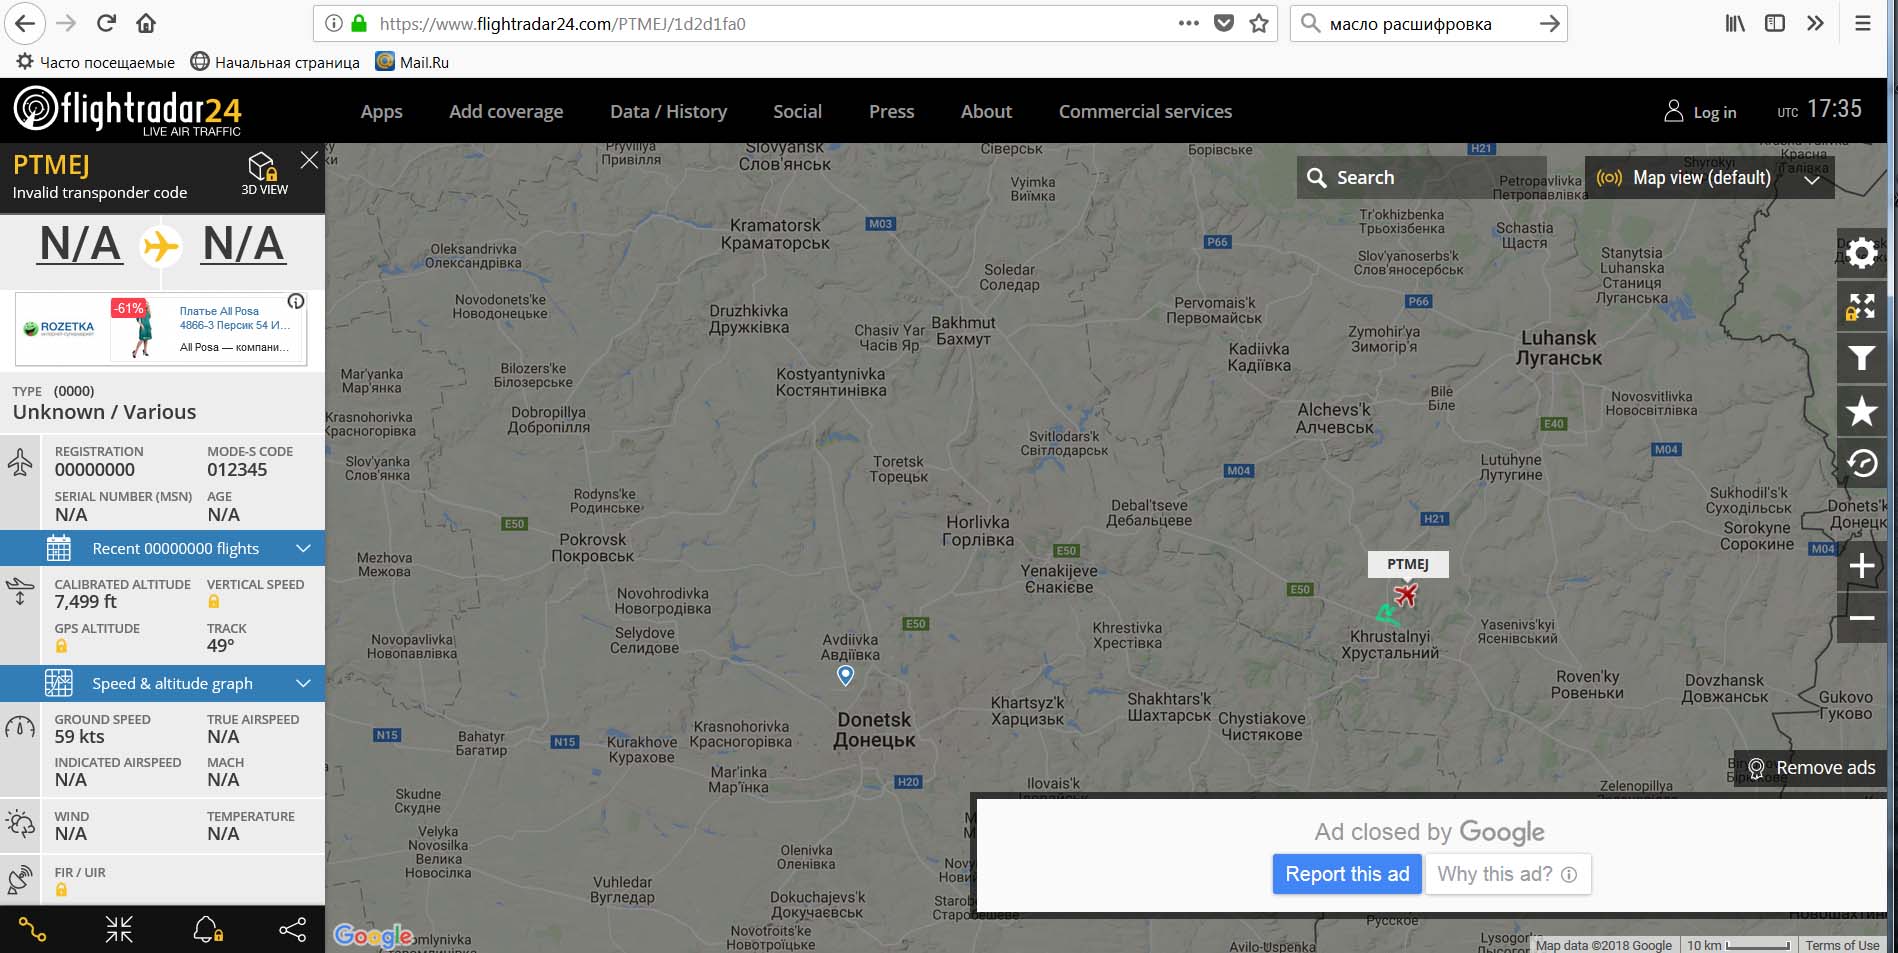Open the Map view (default) dropdown
This screenshot has width=1898, height=953.
(1709, 178)
